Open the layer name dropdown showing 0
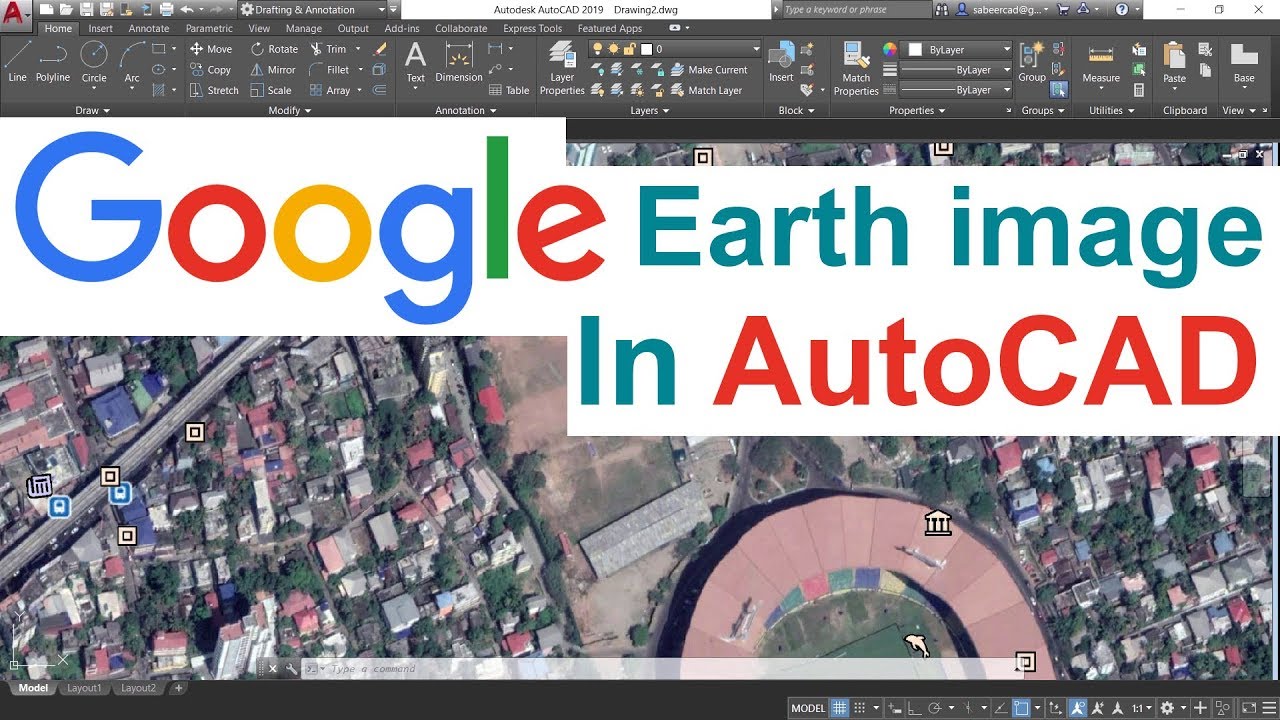The width and height of the screenshot is (1280, 720). (x=700, y=49)
